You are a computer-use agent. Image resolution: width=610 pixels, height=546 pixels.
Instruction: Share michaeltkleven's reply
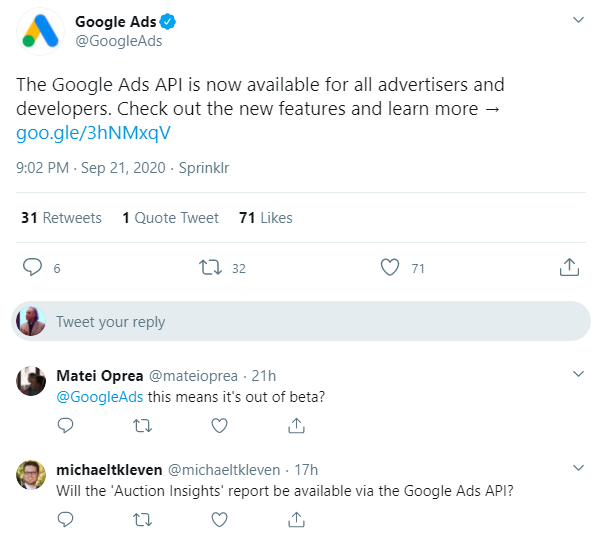(x=296, y=519)
